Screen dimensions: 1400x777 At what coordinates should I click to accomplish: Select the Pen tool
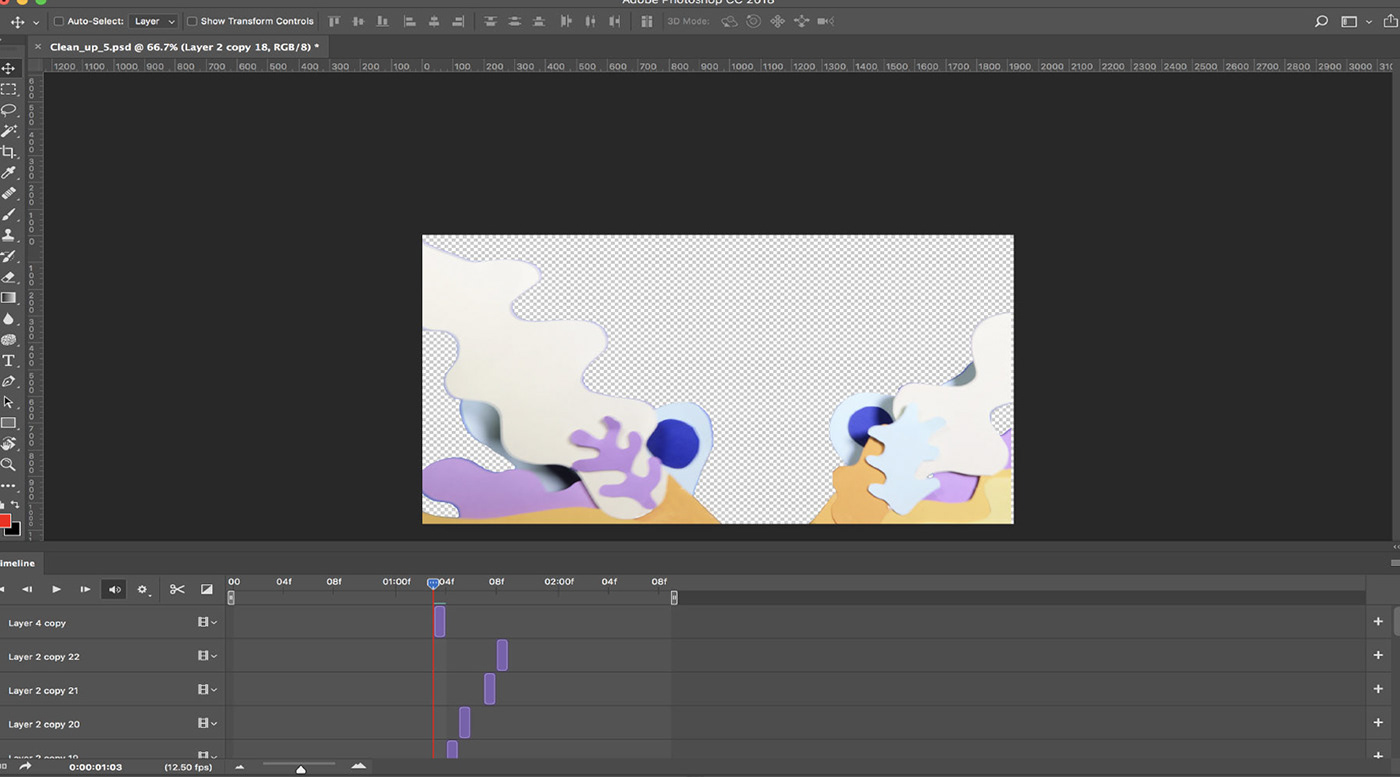8,381
